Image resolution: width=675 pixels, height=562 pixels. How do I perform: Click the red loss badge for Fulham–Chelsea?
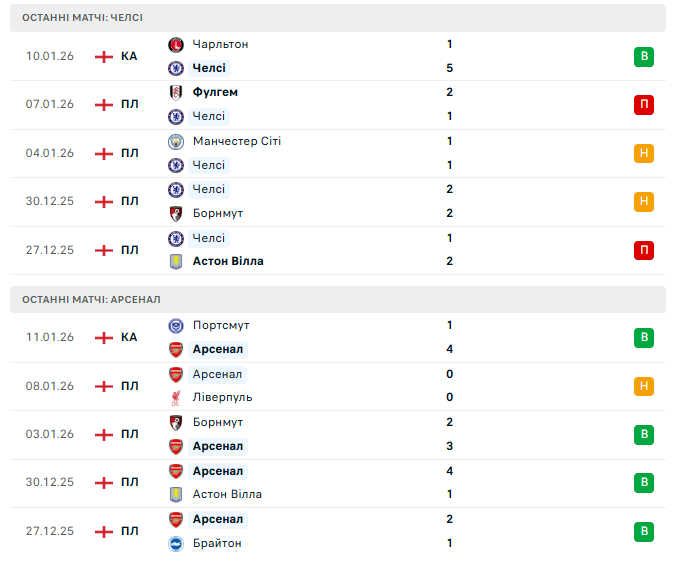(644, 105)
